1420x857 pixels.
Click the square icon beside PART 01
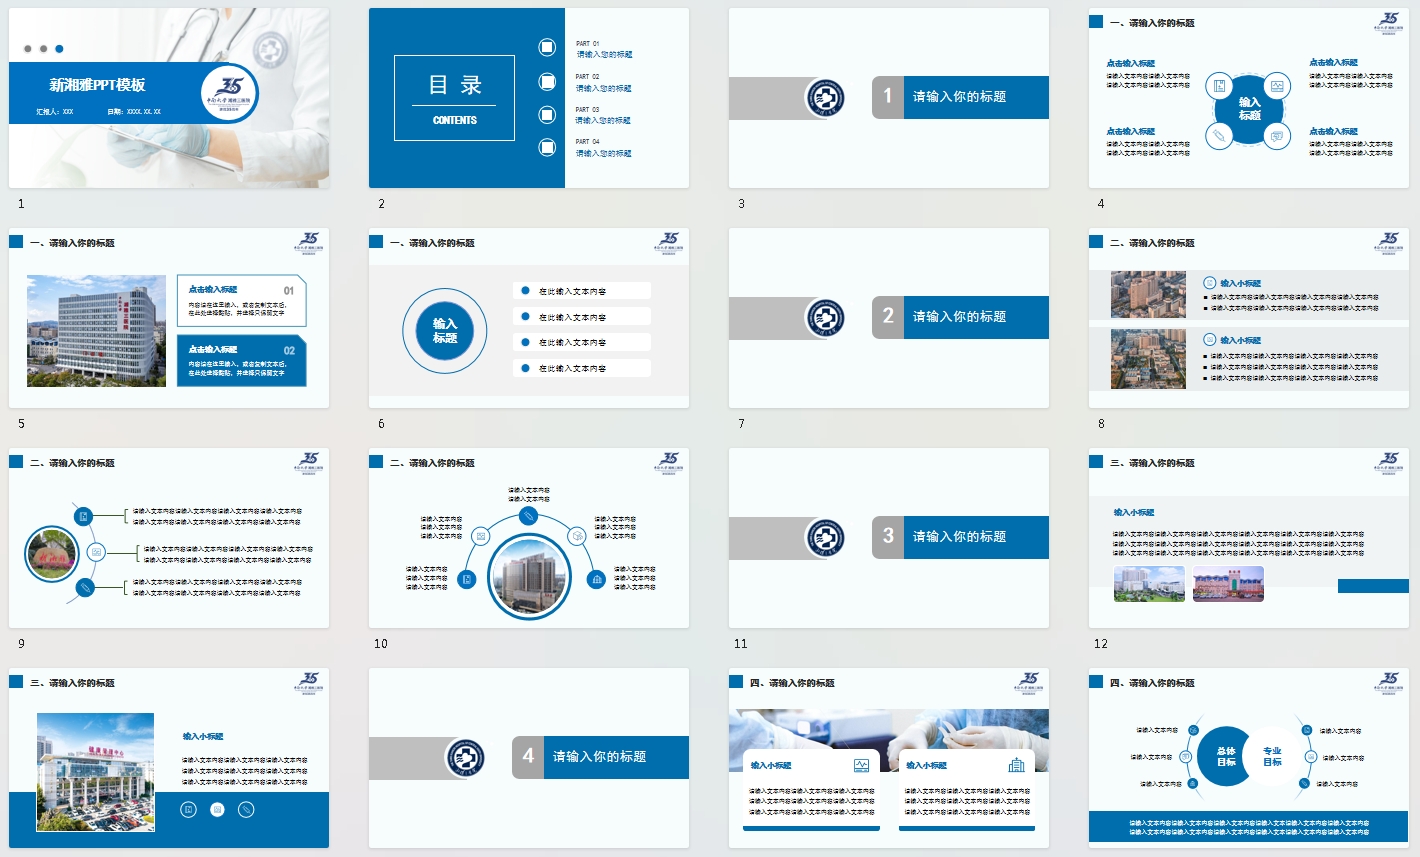547,47
